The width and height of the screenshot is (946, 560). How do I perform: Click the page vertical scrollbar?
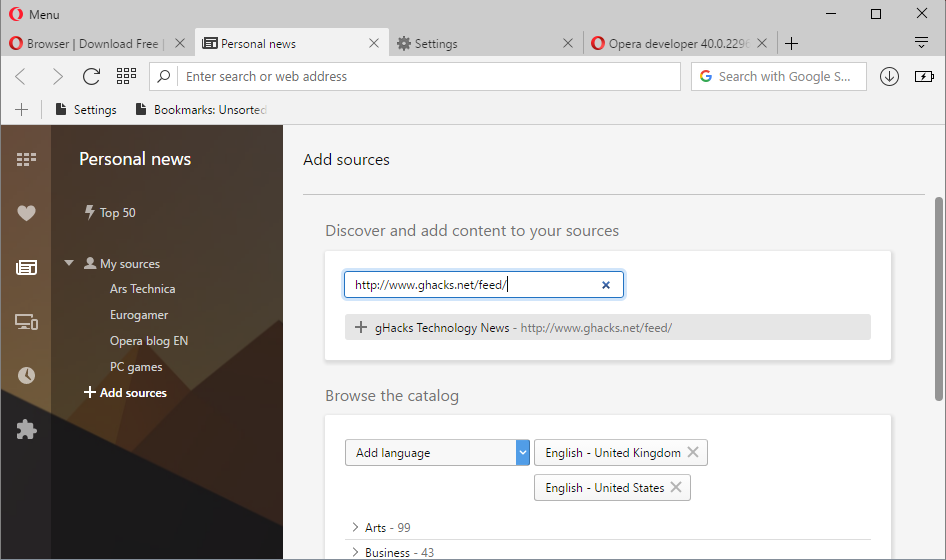click(x=939, y=299)
